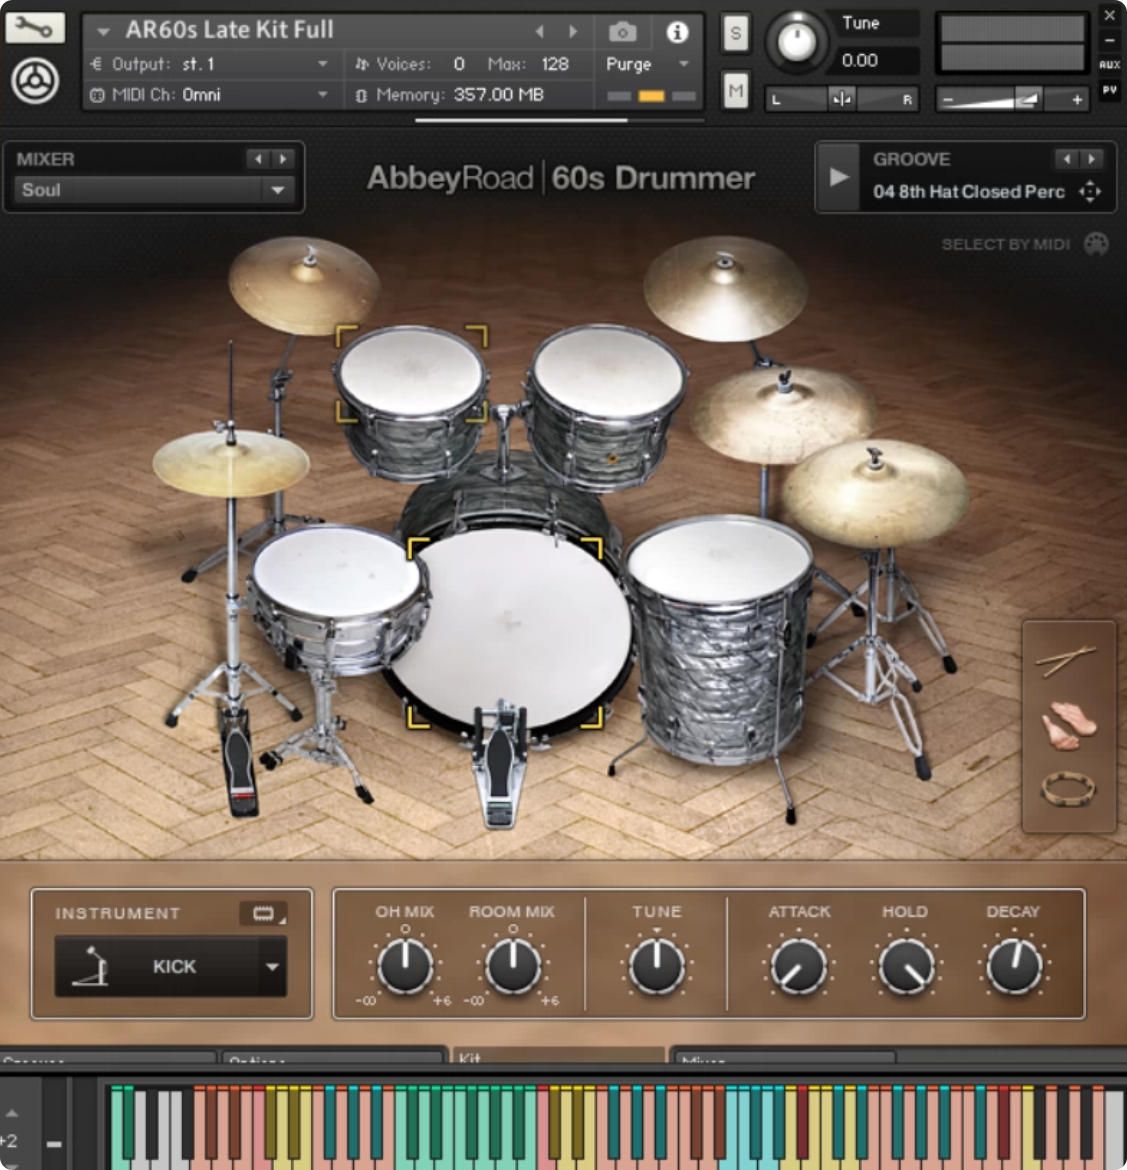Toggle the S solo button

click(735, 33)
